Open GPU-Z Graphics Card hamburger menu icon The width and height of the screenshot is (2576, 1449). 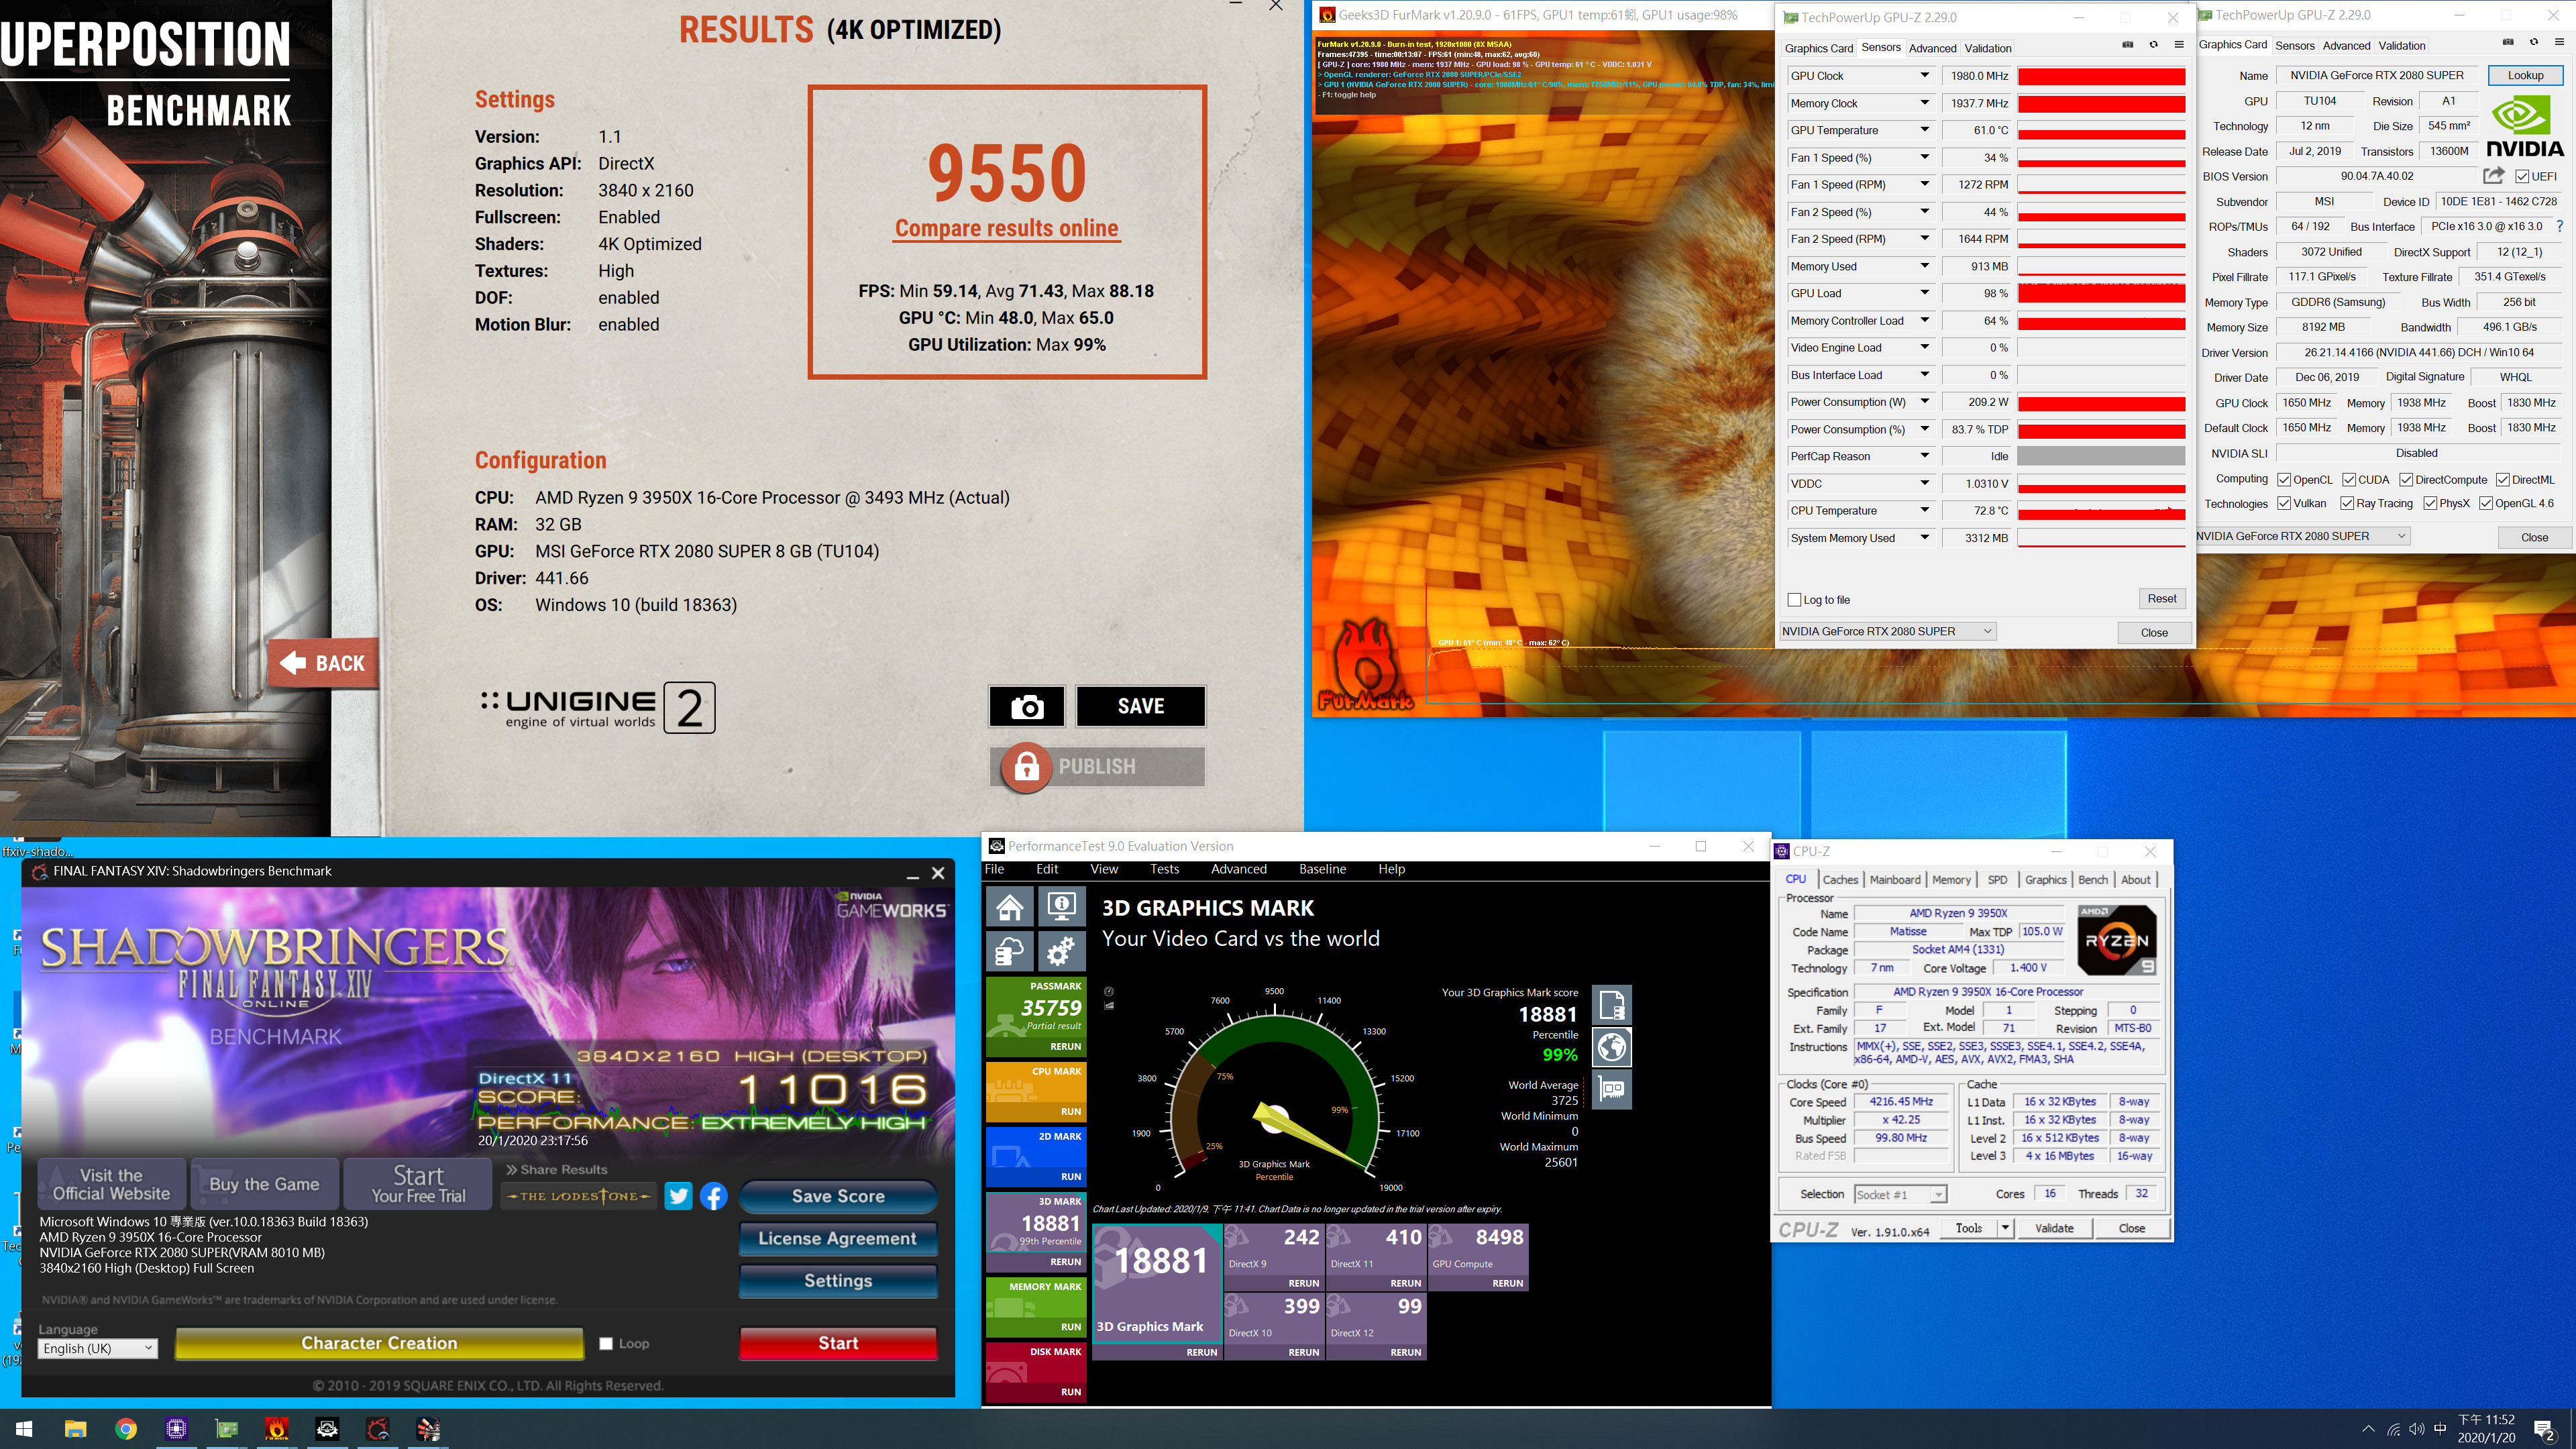pyautogui.click(x=2559, y=42)
